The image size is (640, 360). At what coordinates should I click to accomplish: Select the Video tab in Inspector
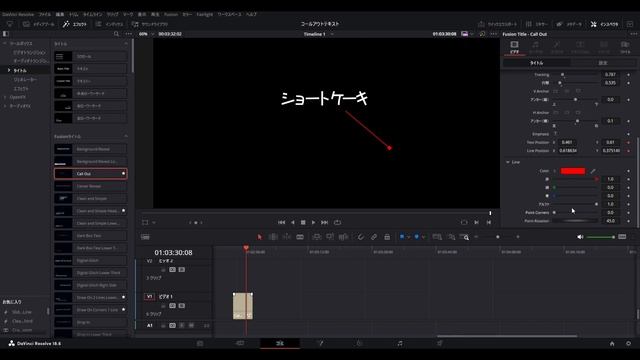point(514,47)
